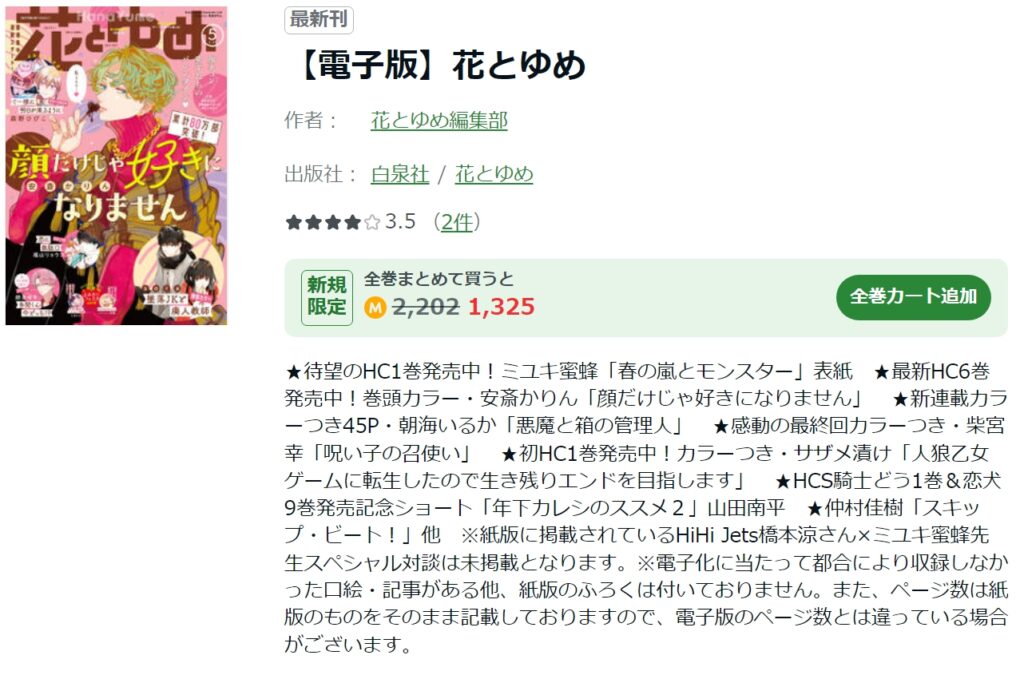
Task: Open the 花とゆめ編集部 author link
Action: click(x=439, y=120)
